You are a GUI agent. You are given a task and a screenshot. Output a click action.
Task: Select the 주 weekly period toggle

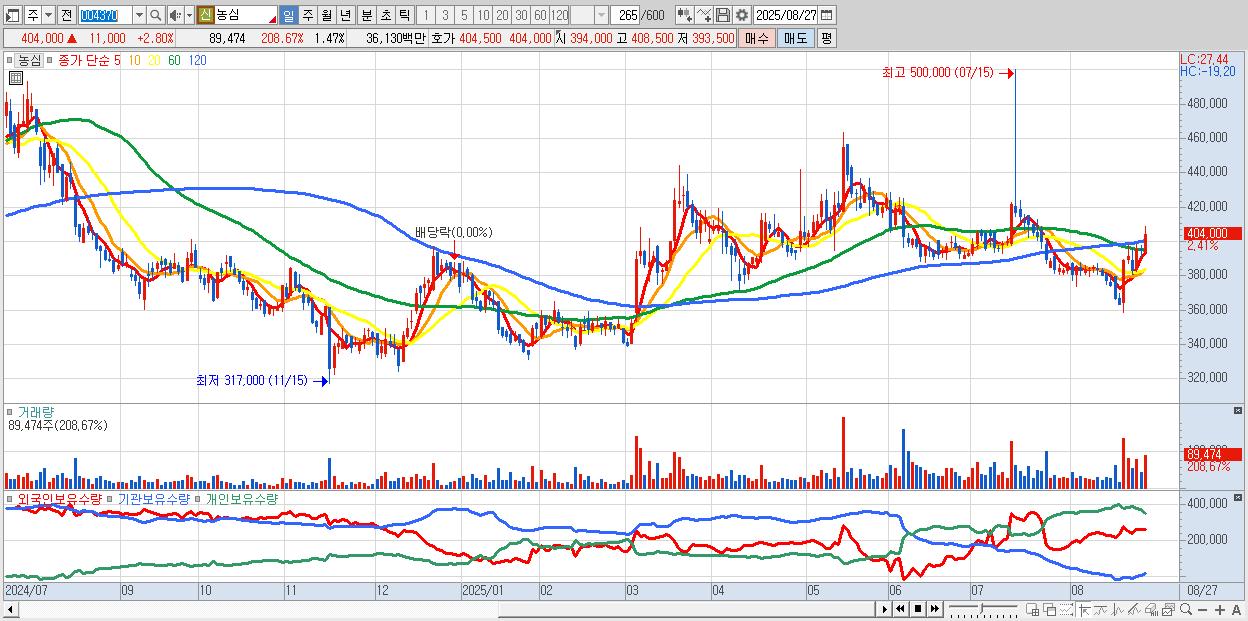pyautogui.click(x=307, y=15)
